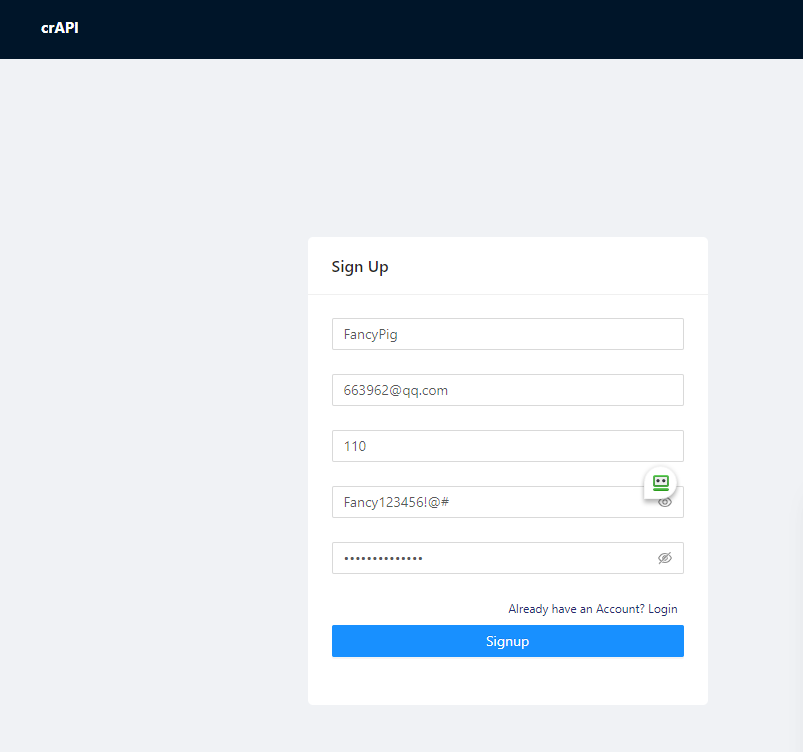This screenshot has height=752, width=803.
Task: Focus the password field showing Fancy123456!@#
Action: click(490, 502)
